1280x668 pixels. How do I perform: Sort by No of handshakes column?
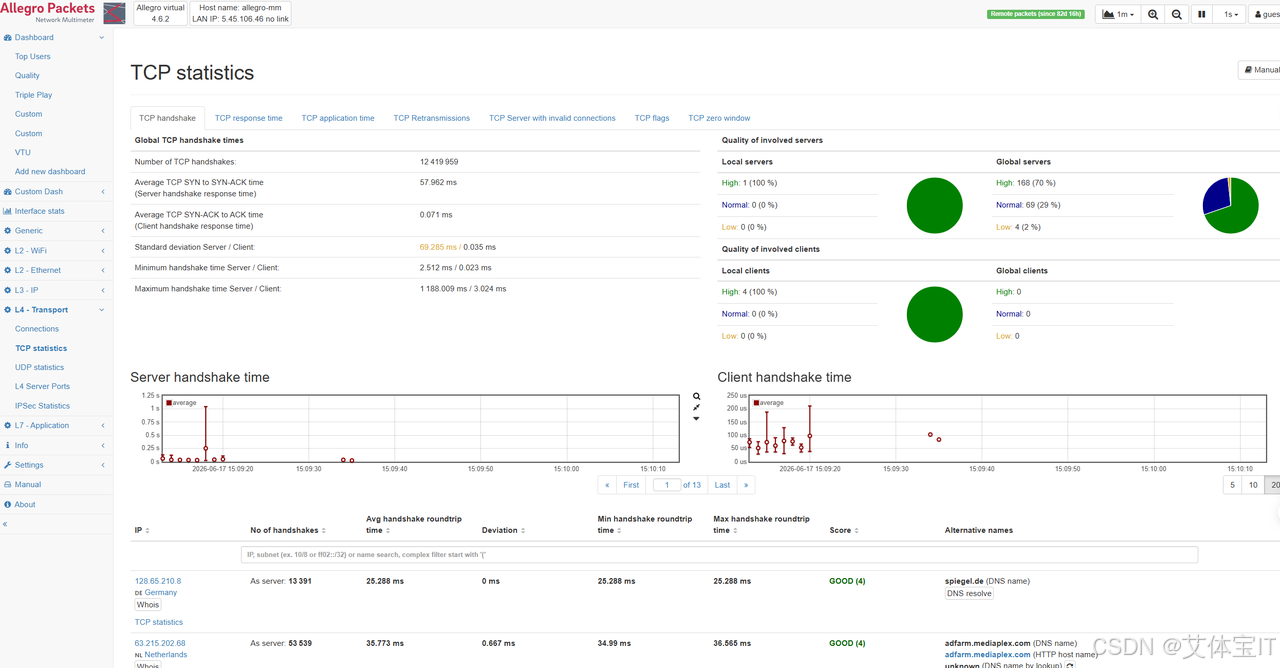pos(287,531)
